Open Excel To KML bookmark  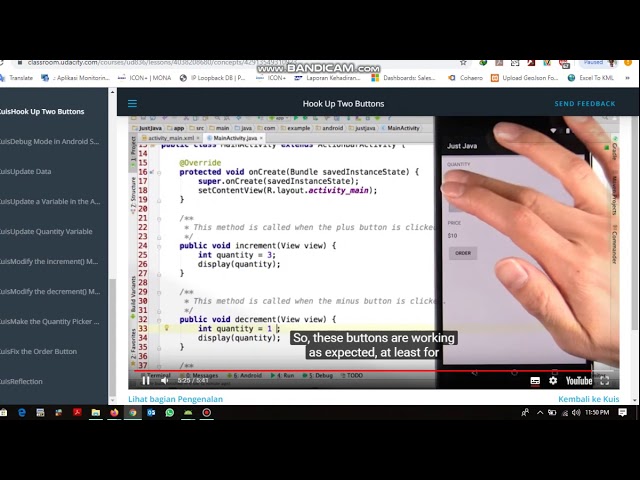point(591,78)
